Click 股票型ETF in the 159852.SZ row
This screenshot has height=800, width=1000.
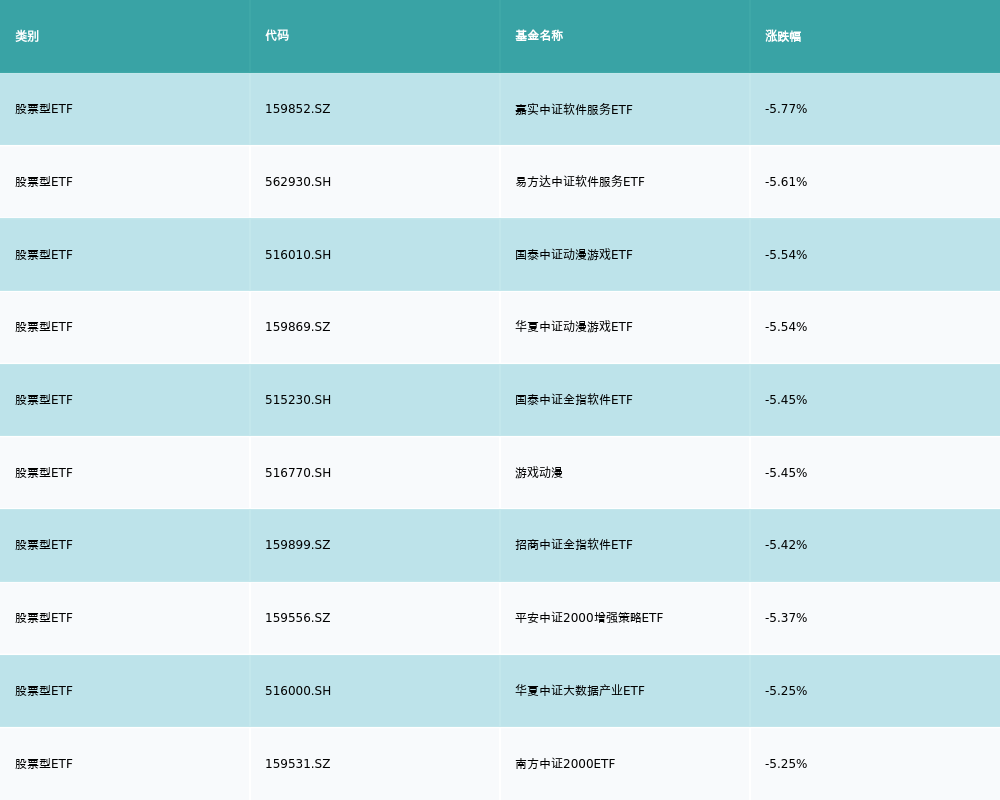point(44,109)
